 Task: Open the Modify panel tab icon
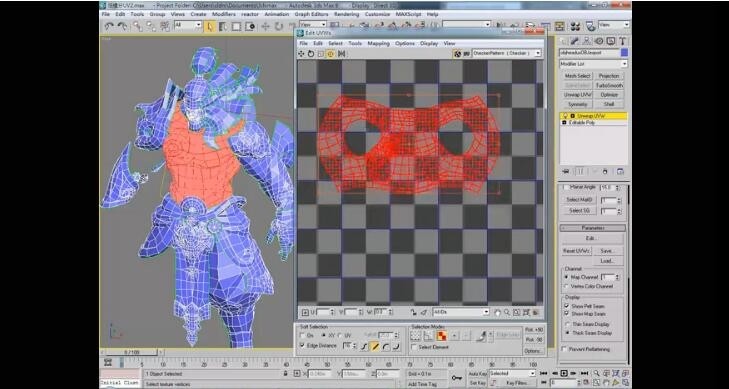pyautogui.click(x=575, y=41)
